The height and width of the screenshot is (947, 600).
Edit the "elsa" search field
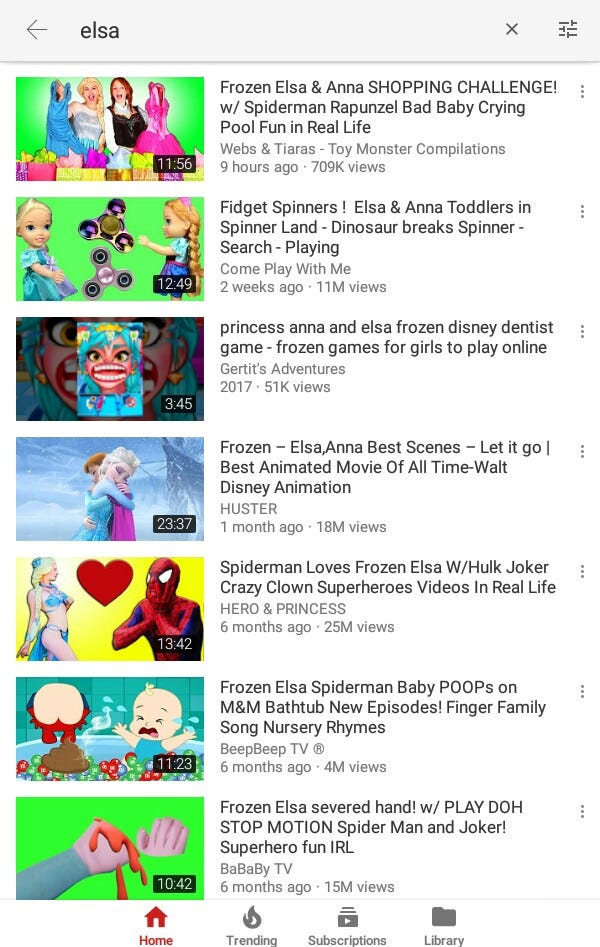284,30
